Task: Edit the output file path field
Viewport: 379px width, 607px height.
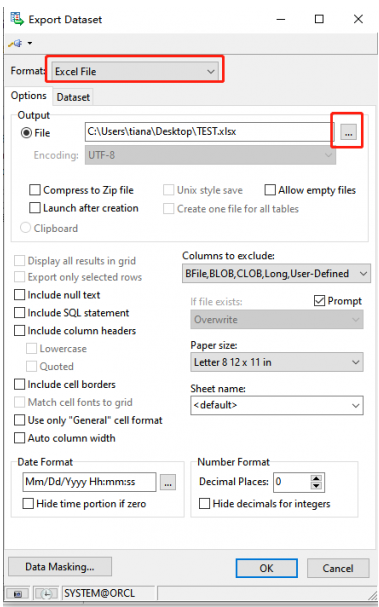Action: tap(209, 132)
